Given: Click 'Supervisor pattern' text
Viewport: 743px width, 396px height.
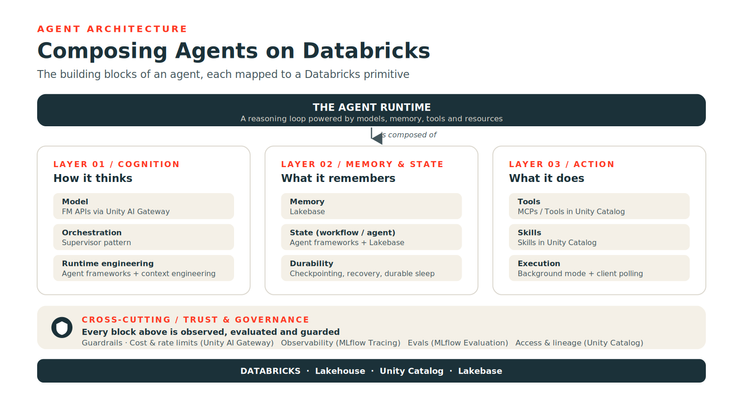Looking at the screenshot, I should [96, 243].
